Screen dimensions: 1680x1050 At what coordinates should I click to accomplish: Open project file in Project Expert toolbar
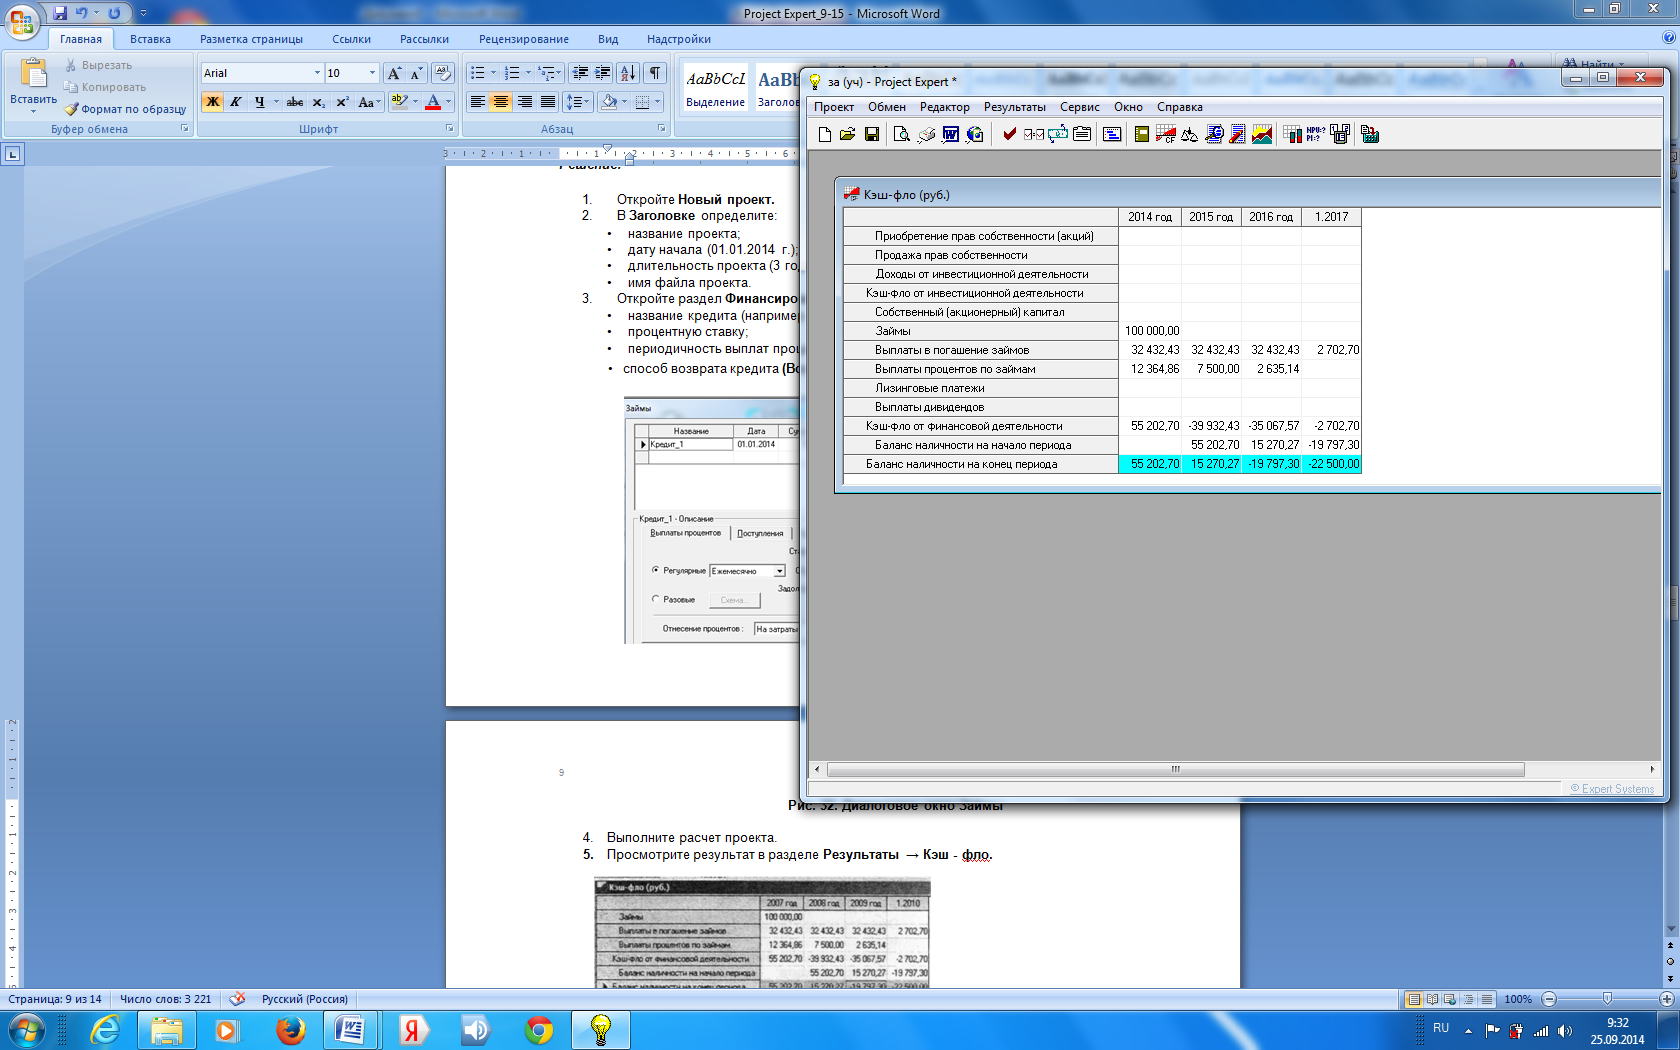(848, 134)
